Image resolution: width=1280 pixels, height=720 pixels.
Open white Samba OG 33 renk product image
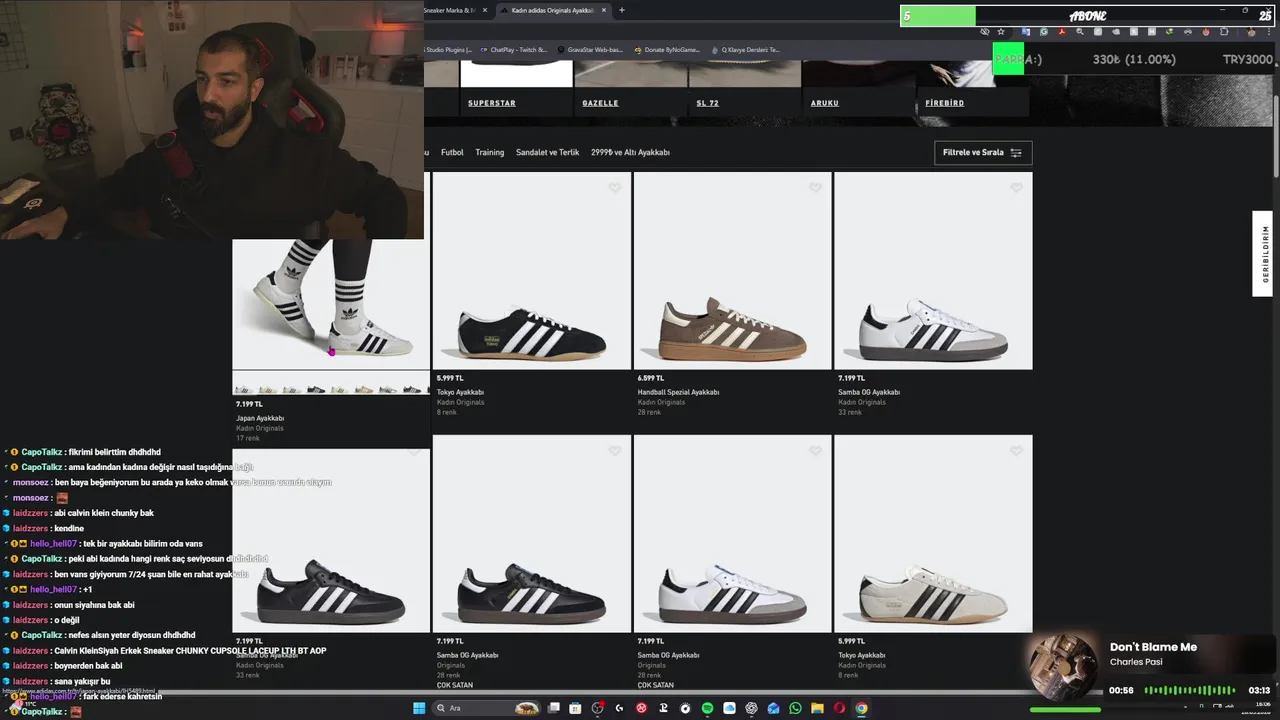click(933, 271)
